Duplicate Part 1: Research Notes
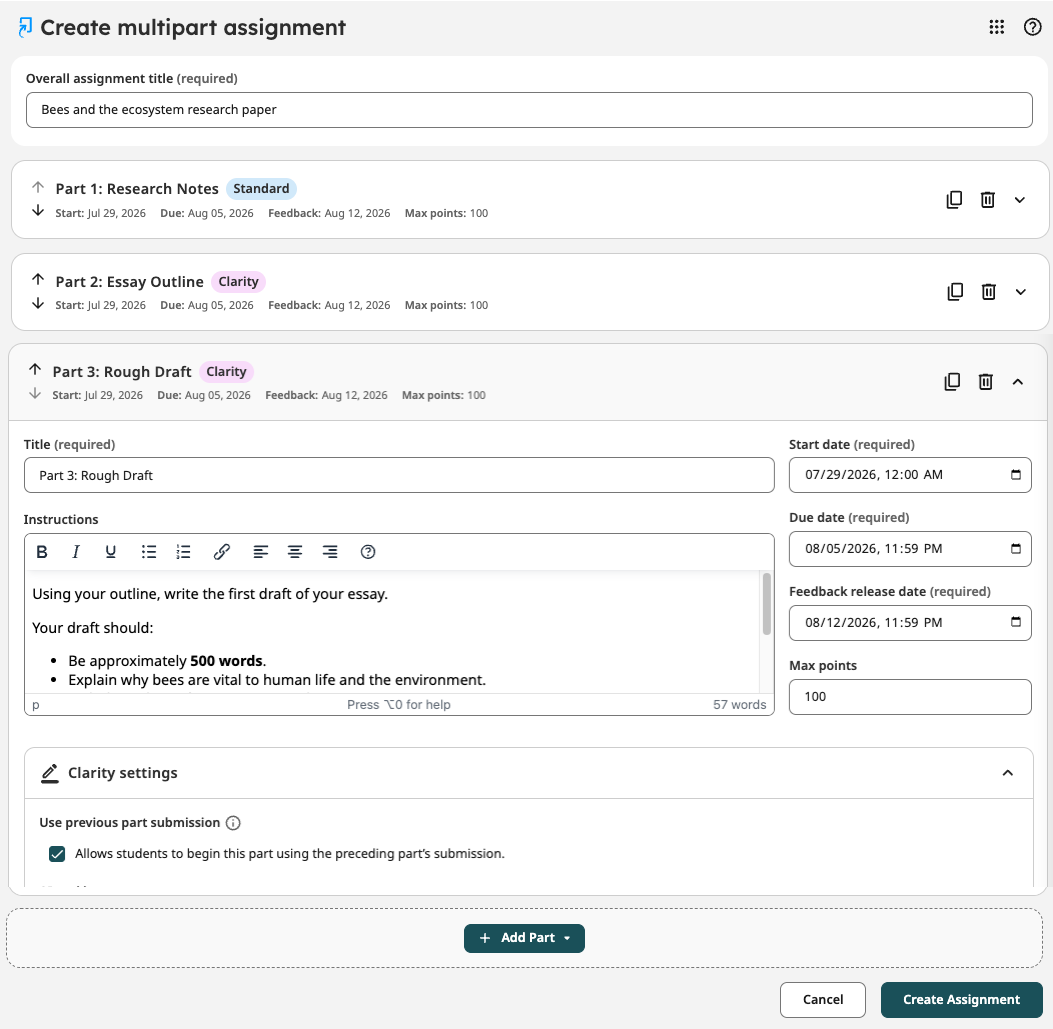Viewport: 1053px width, 1029px height. point(954,199)
